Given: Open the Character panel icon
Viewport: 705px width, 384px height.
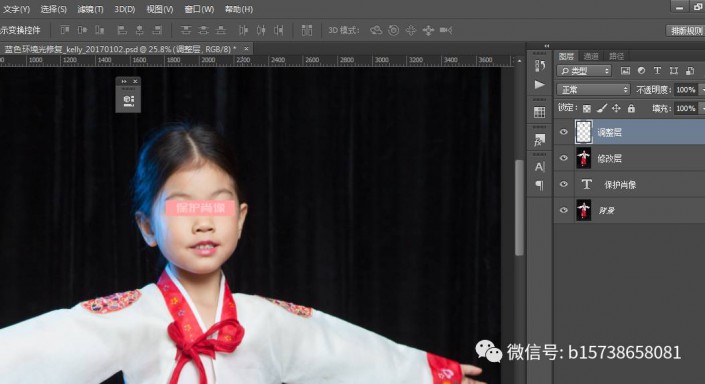Looking at the screenshot, I should pos(540,167).
